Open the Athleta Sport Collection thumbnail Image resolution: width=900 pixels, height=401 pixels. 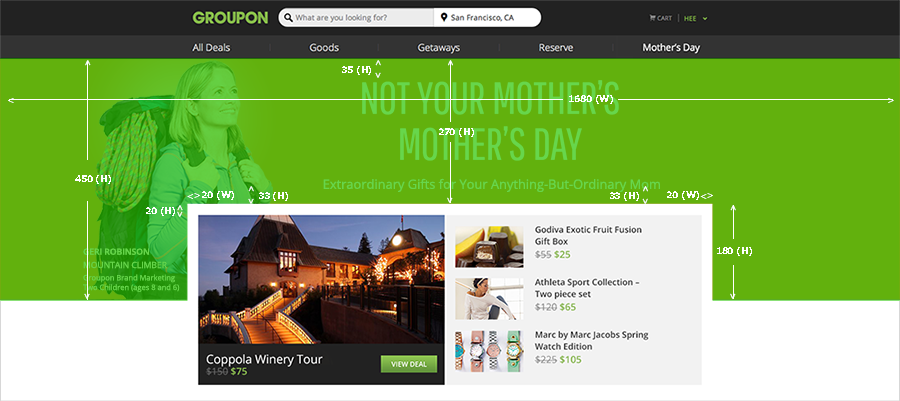489,299
